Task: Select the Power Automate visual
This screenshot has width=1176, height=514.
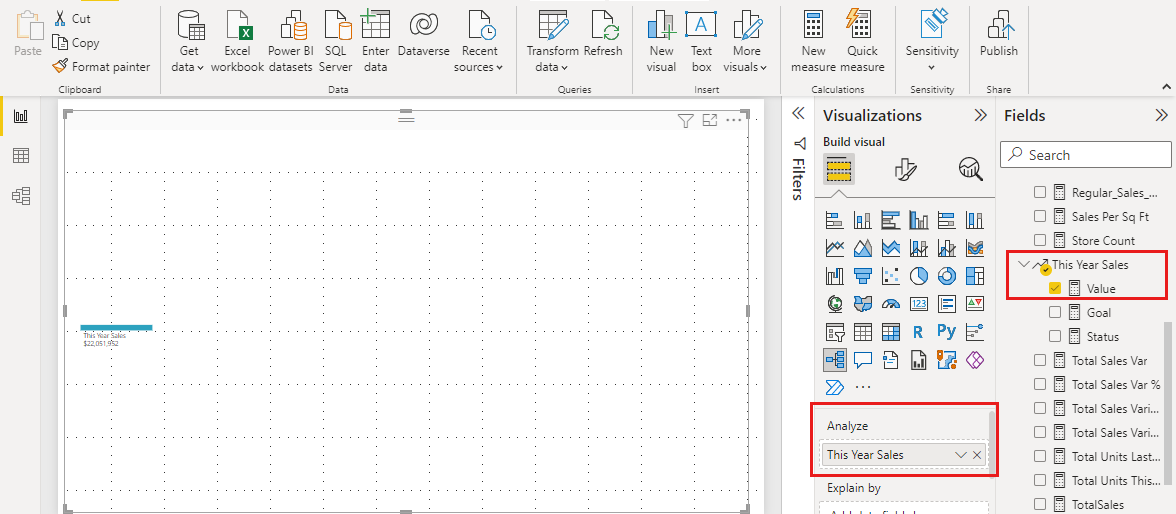Action: click(834, 387)
